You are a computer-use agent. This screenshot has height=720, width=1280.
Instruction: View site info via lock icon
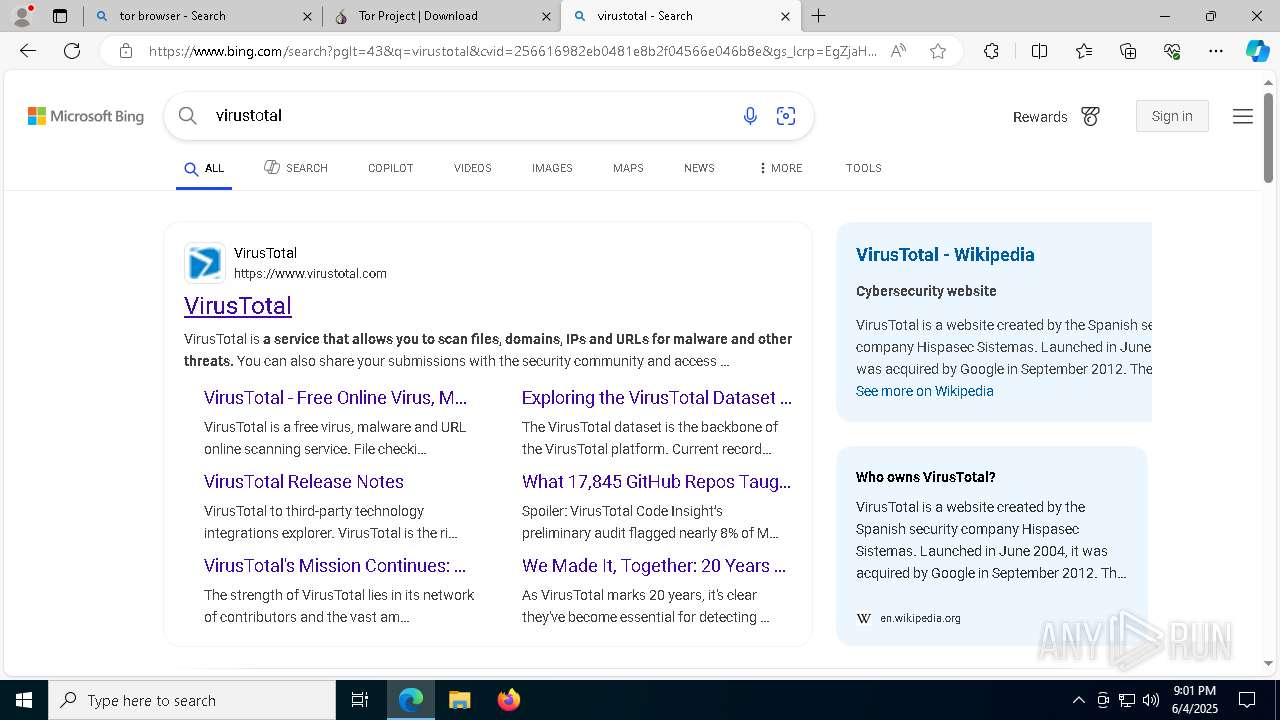click(x=126, y=51)
